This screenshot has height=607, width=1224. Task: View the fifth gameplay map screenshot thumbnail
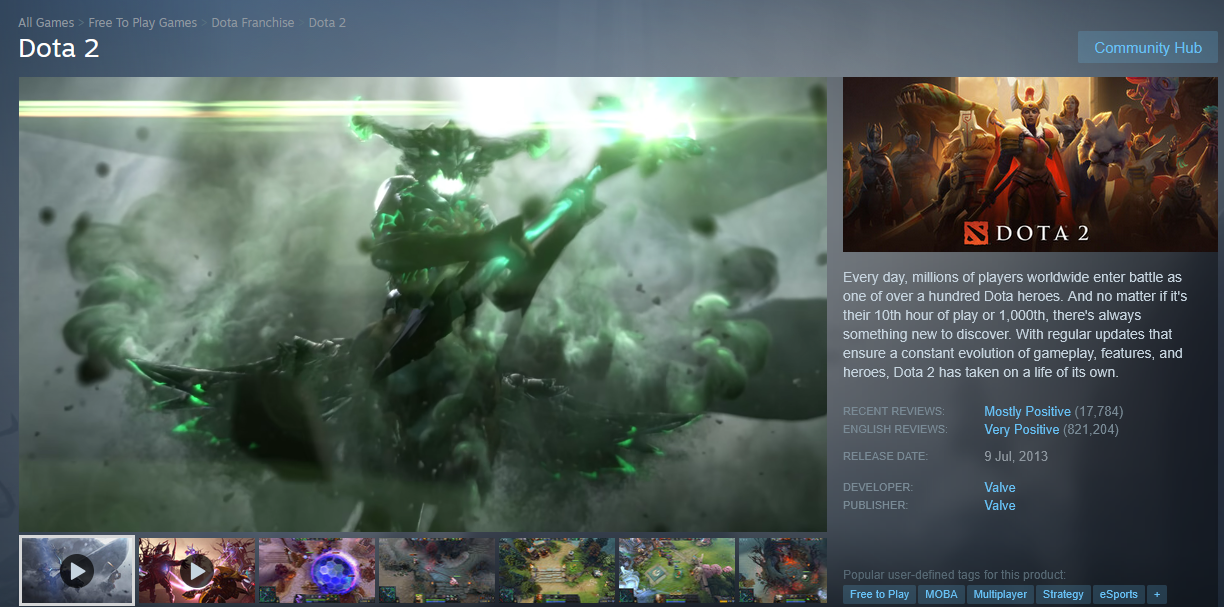click(x=557, y=570)
